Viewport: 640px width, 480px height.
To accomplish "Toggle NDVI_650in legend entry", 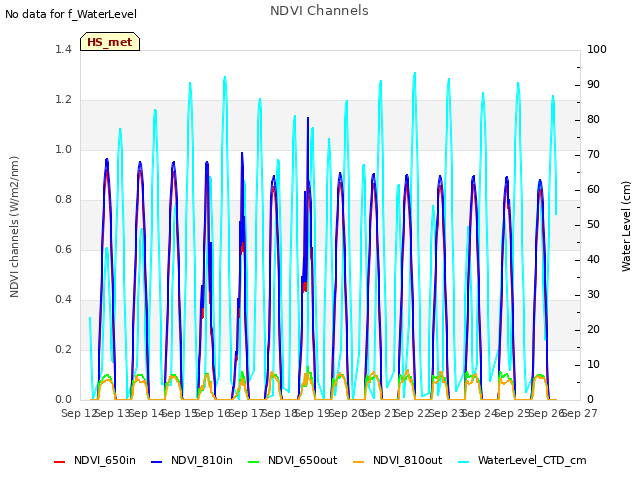I will [x=95, y=460].
